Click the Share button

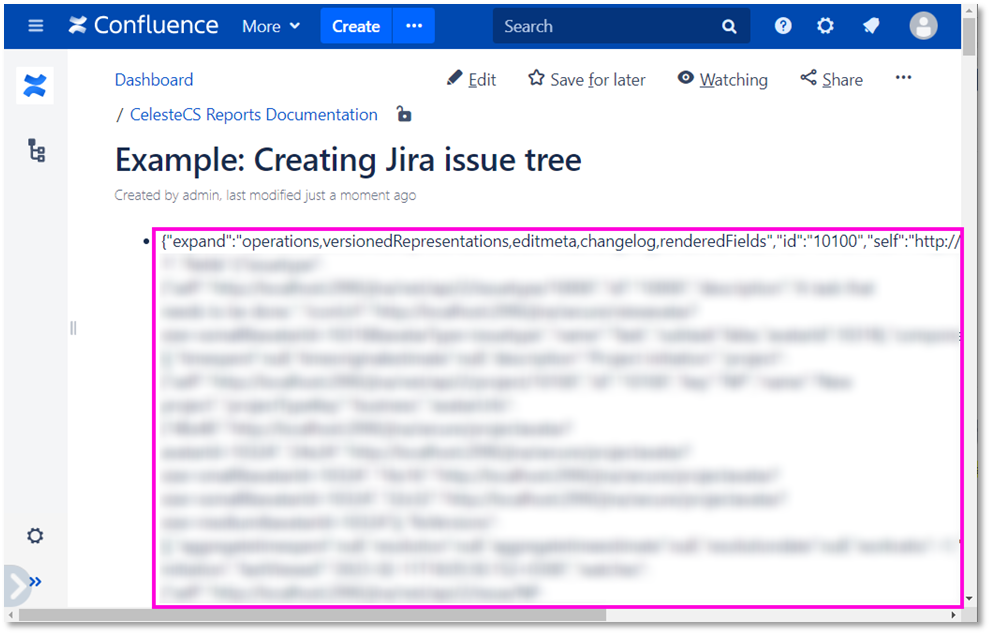(831, 80)
